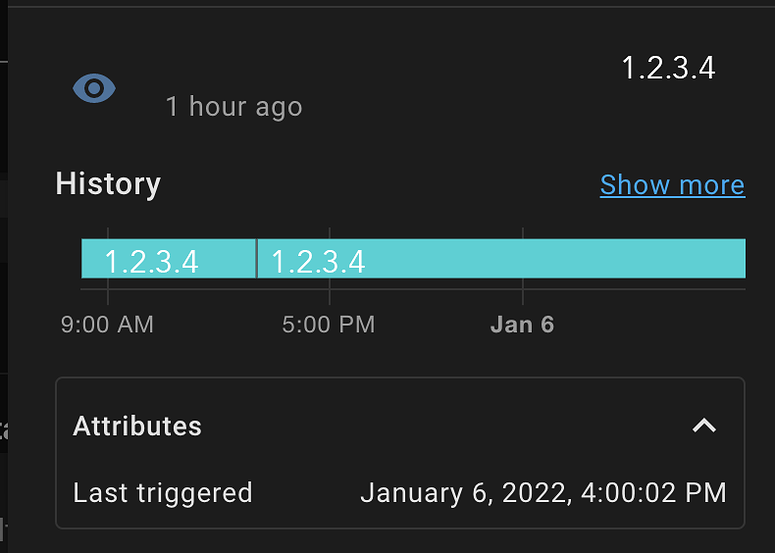Viewport: 775px width, 553px height.
Task: Click the History heading
Action: tap(108, 184)
